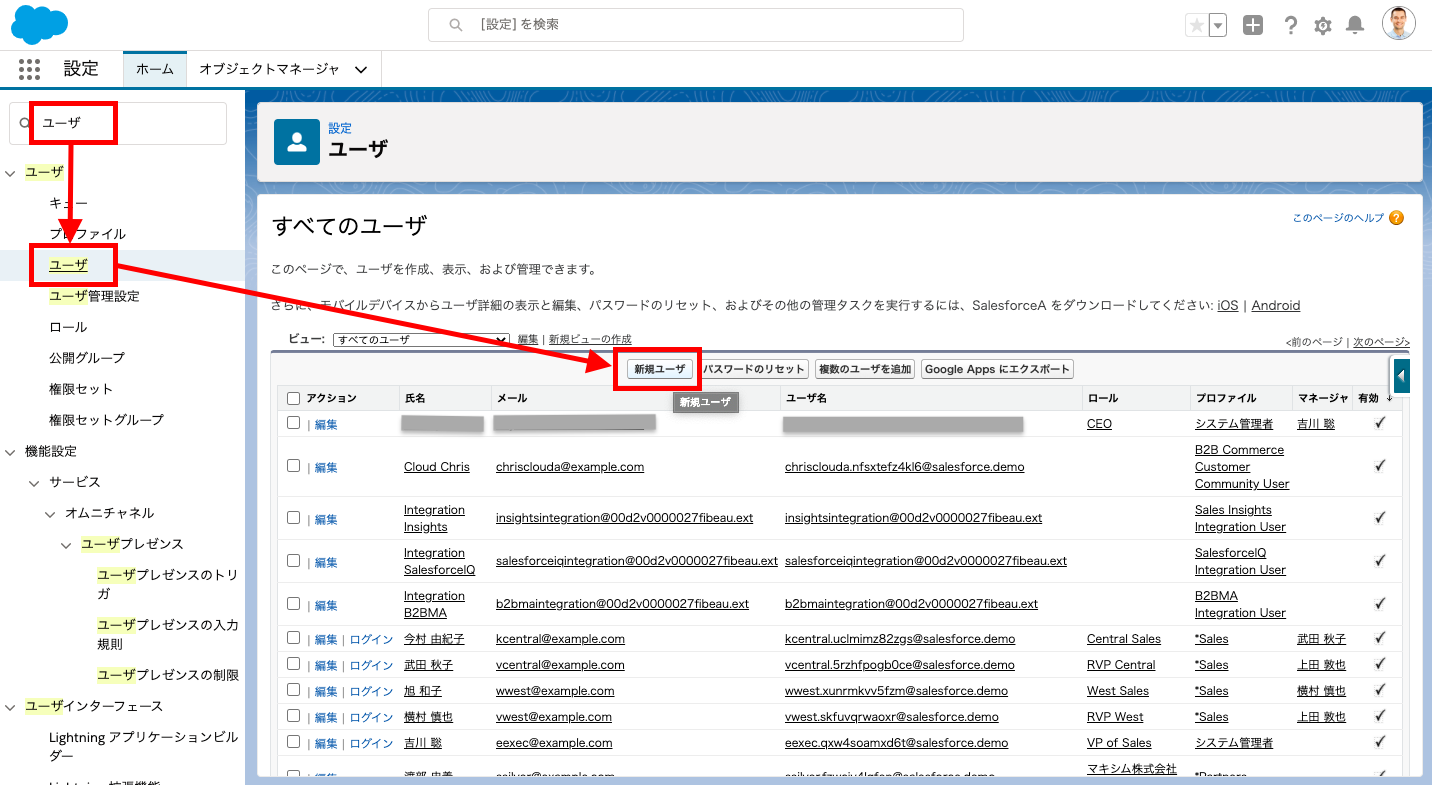Screen dimensions: 1432x785
Task: Sort by the 氏名 column header
Action: coord(415,398)
